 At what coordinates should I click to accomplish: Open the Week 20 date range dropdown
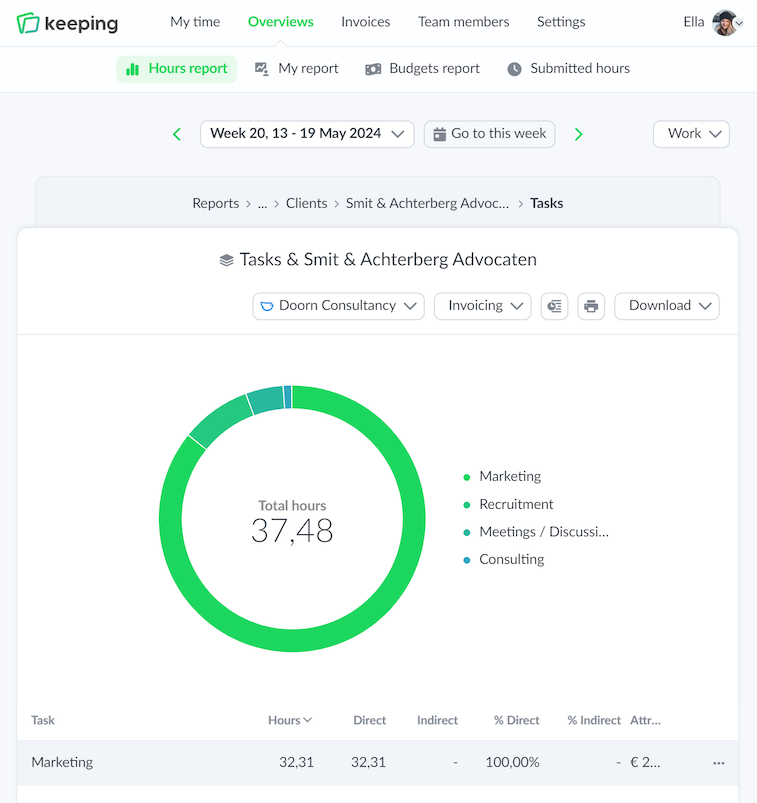pyautogui.click(x=307, y=134)
